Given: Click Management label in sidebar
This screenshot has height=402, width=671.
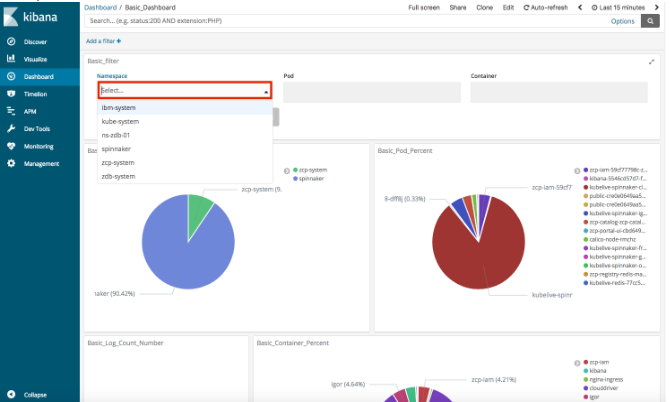Looking at the screenshot, I should 41,164.
